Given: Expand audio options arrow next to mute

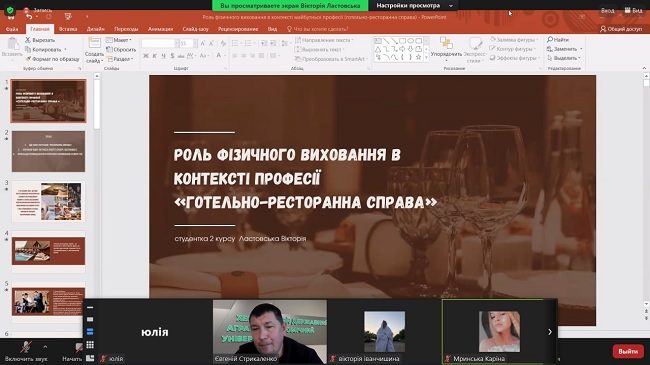Looking at the screenshot, I should (45, 347).
